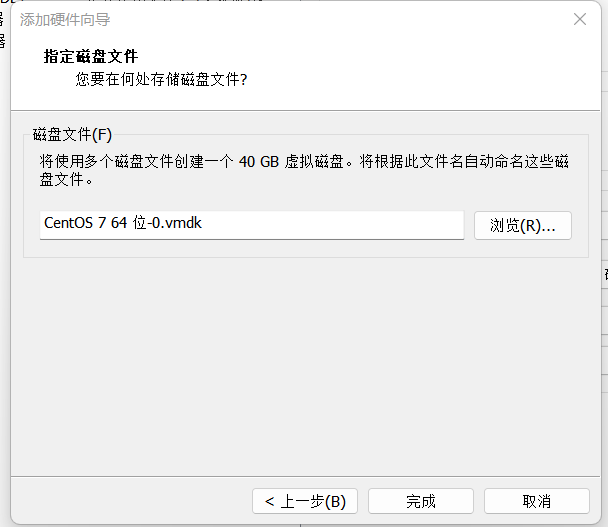
Task: Click the 添加硬件向导 title bar text
Action: pyautogui.click(x=67, y=19)
